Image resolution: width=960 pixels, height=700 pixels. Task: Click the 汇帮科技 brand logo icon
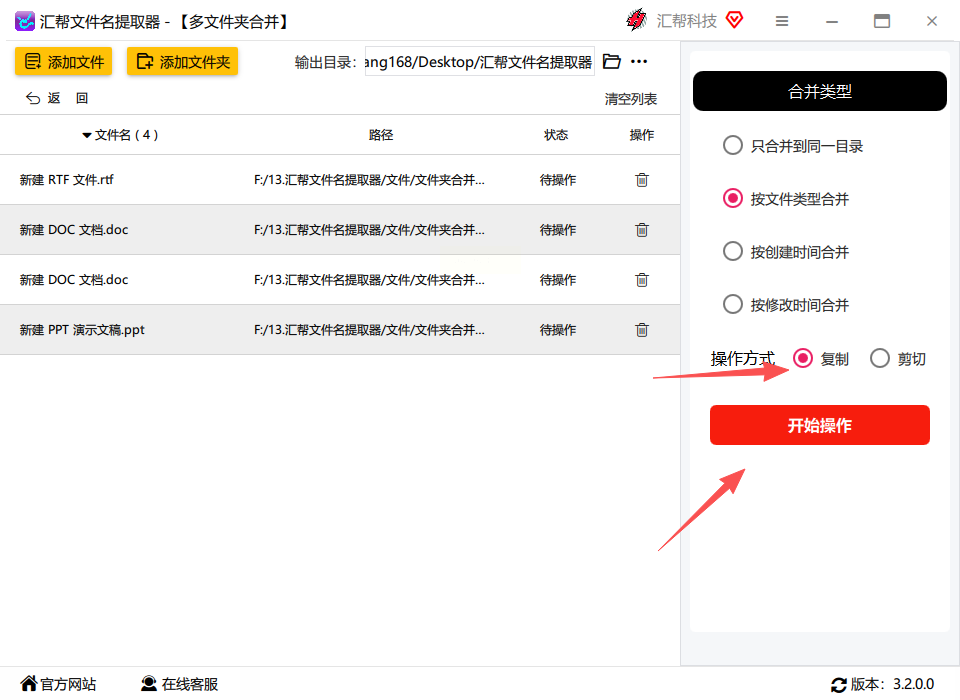click(637, 20)
